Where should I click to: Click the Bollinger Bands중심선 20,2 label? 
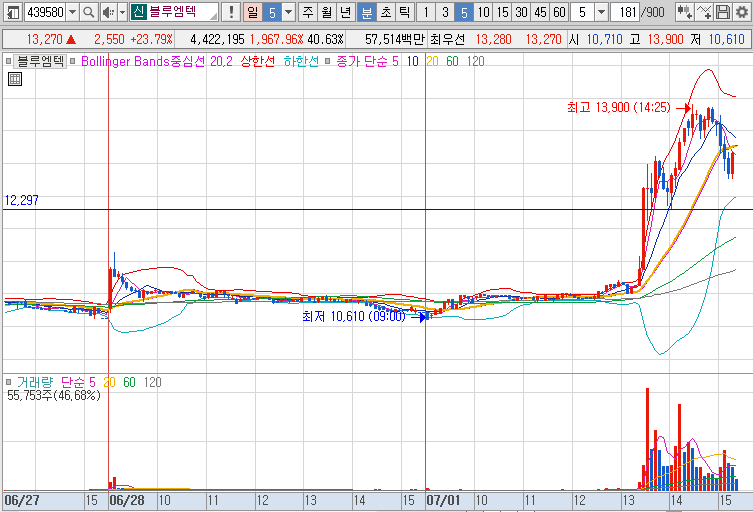click(157, 61)
